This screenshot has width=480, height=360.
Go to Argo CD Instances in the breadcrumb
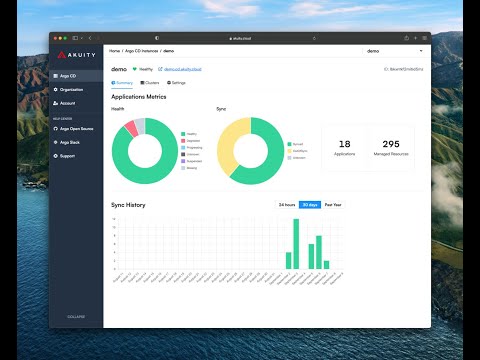[141, 51]
